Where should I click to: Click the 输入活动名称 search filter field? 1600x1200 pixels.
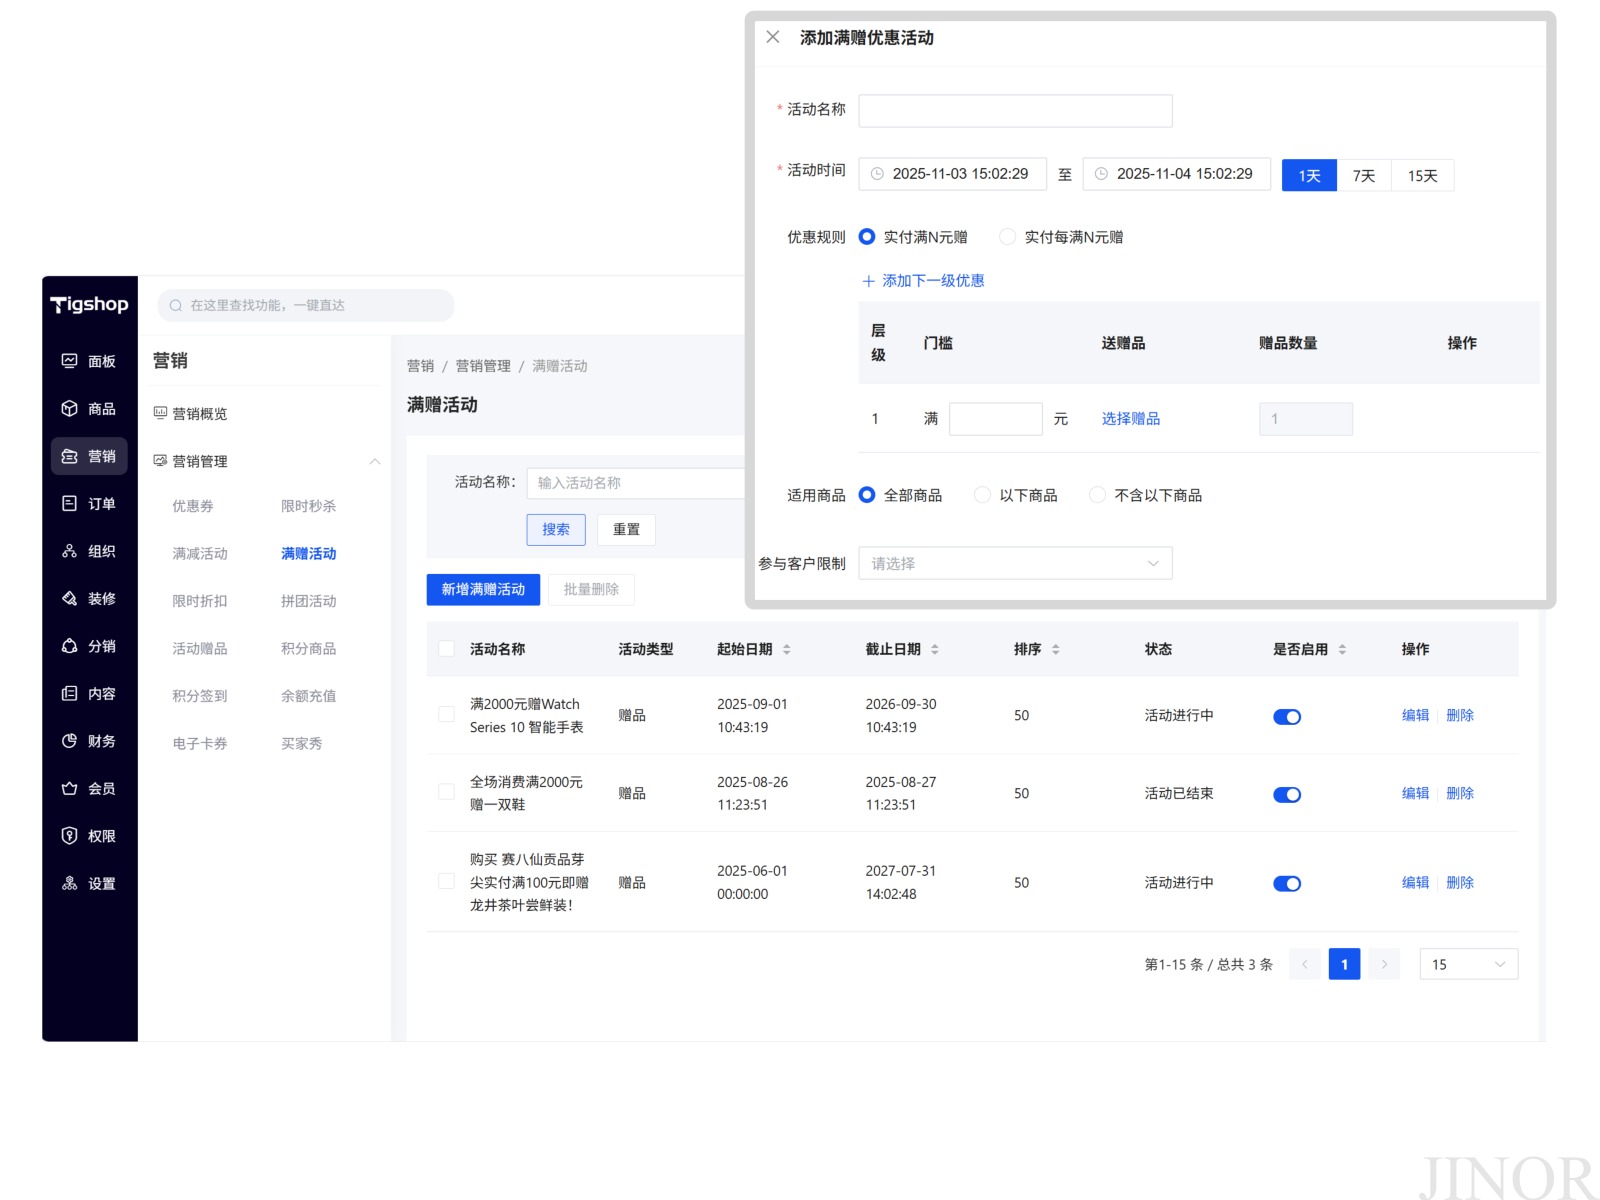637,483
